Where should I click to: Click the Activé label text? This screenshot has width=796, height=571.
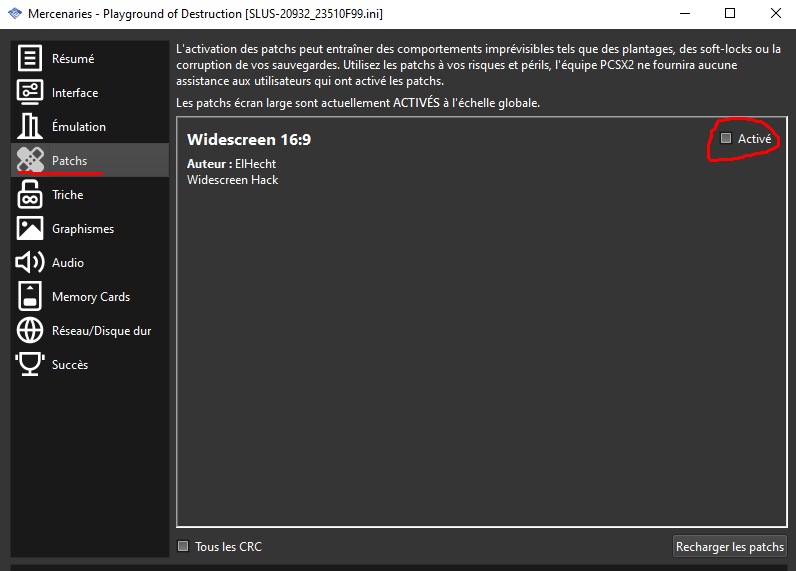tap(754, 139)
